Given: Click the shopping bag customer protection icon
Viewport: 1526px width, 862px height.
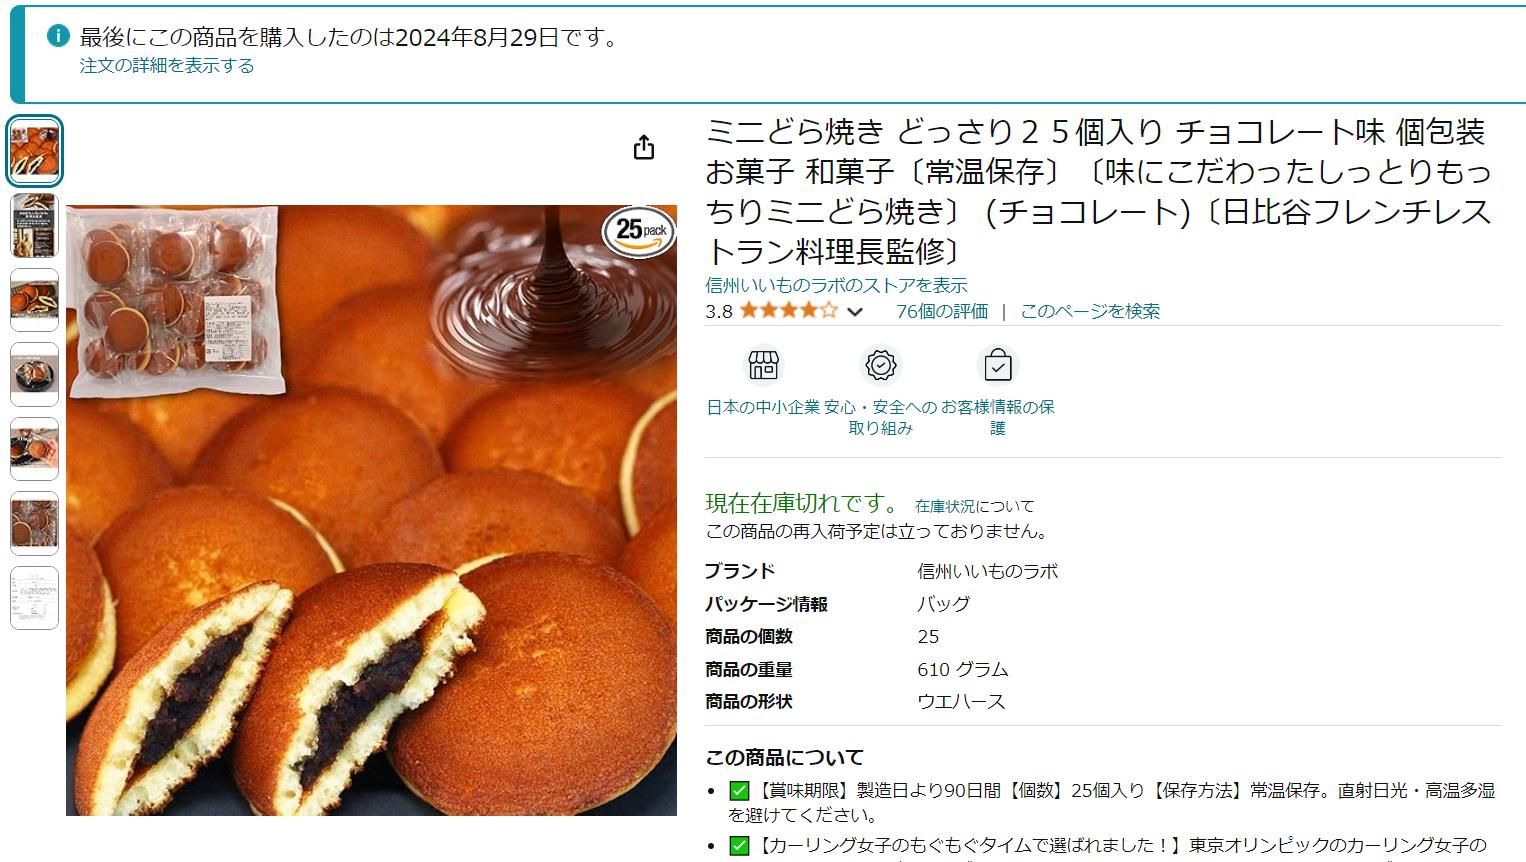Looking at the screenshot, I should (998, 365).
